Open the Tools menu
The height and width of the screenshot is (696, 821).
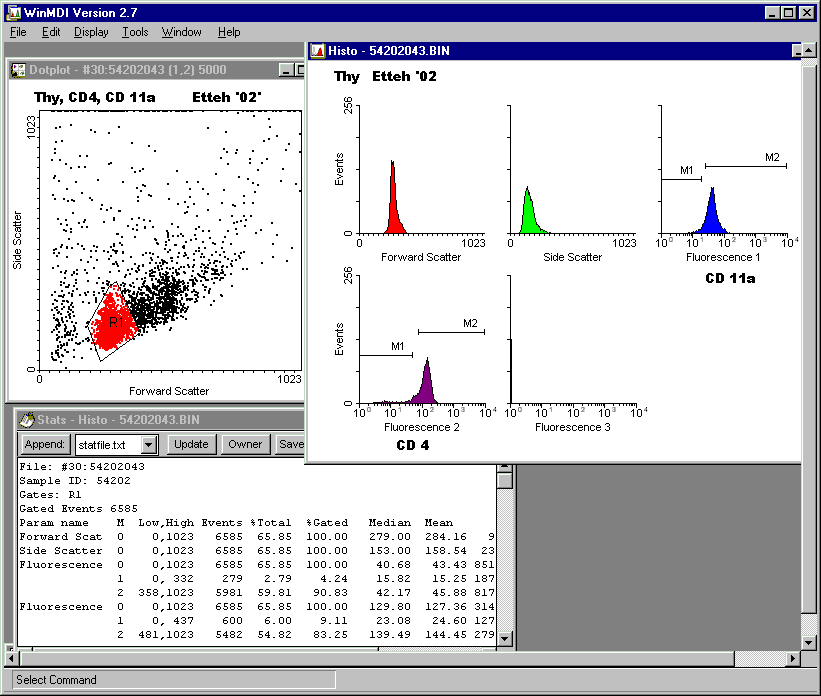coord(135,32)
